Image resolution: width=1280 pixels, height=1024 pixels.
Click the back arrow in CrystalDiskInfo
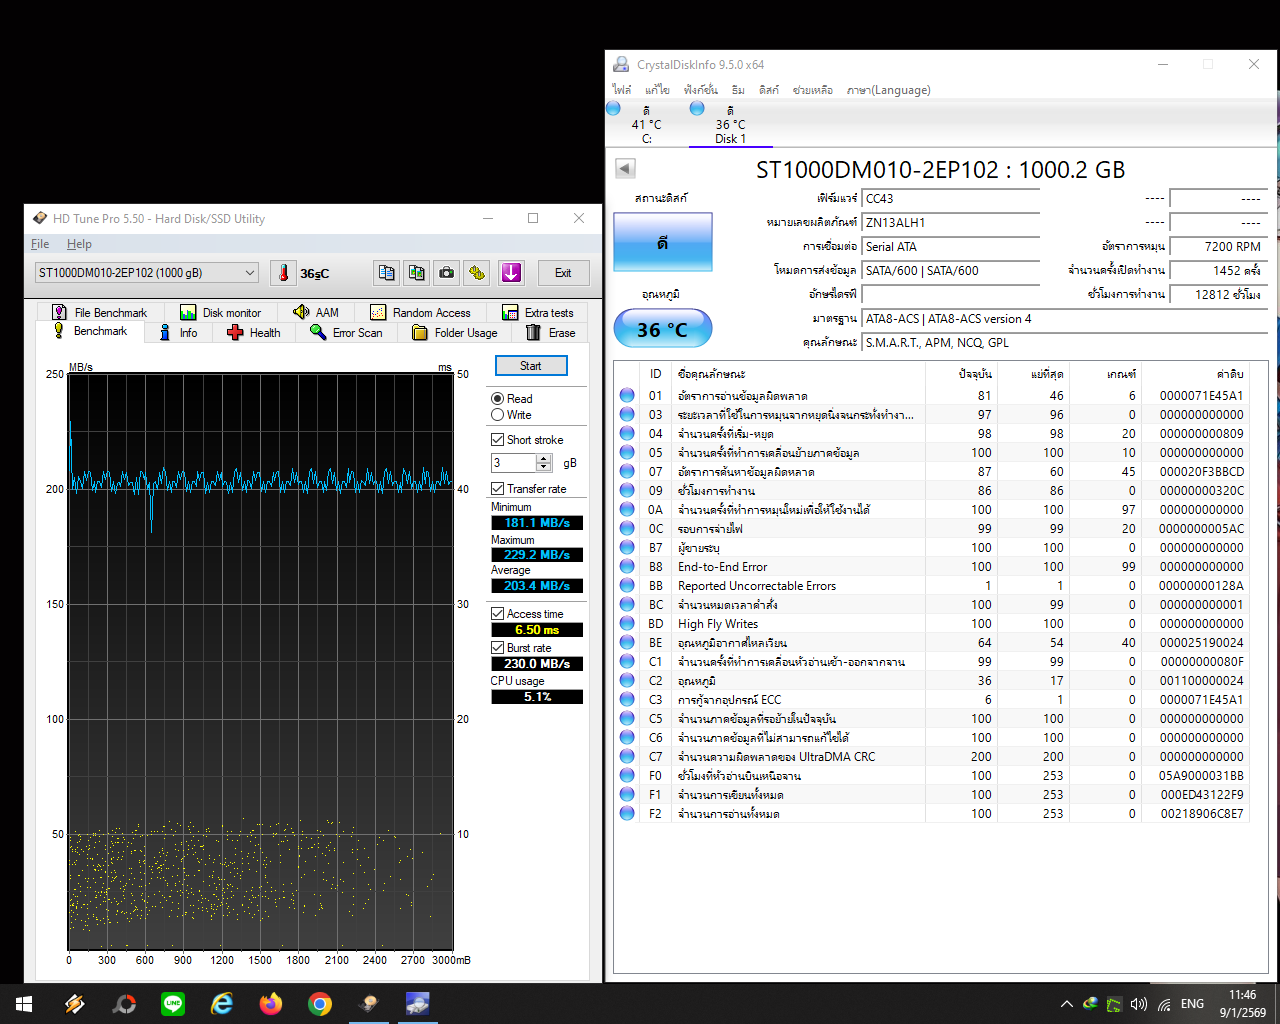(625, 169)
